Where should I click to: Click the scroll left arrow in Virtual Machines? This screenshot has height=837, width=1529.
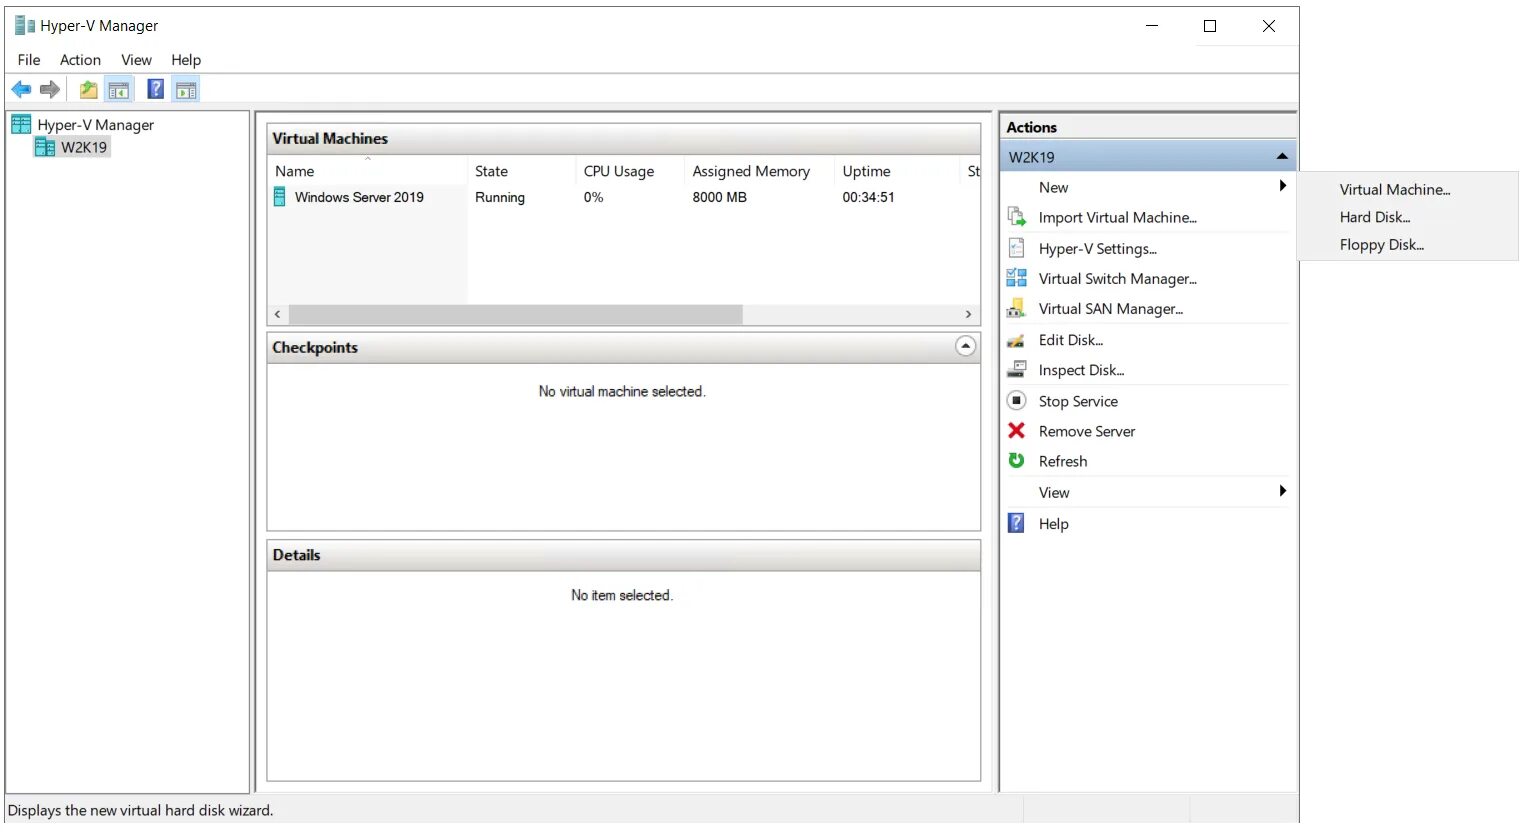(x=277, y=314)
